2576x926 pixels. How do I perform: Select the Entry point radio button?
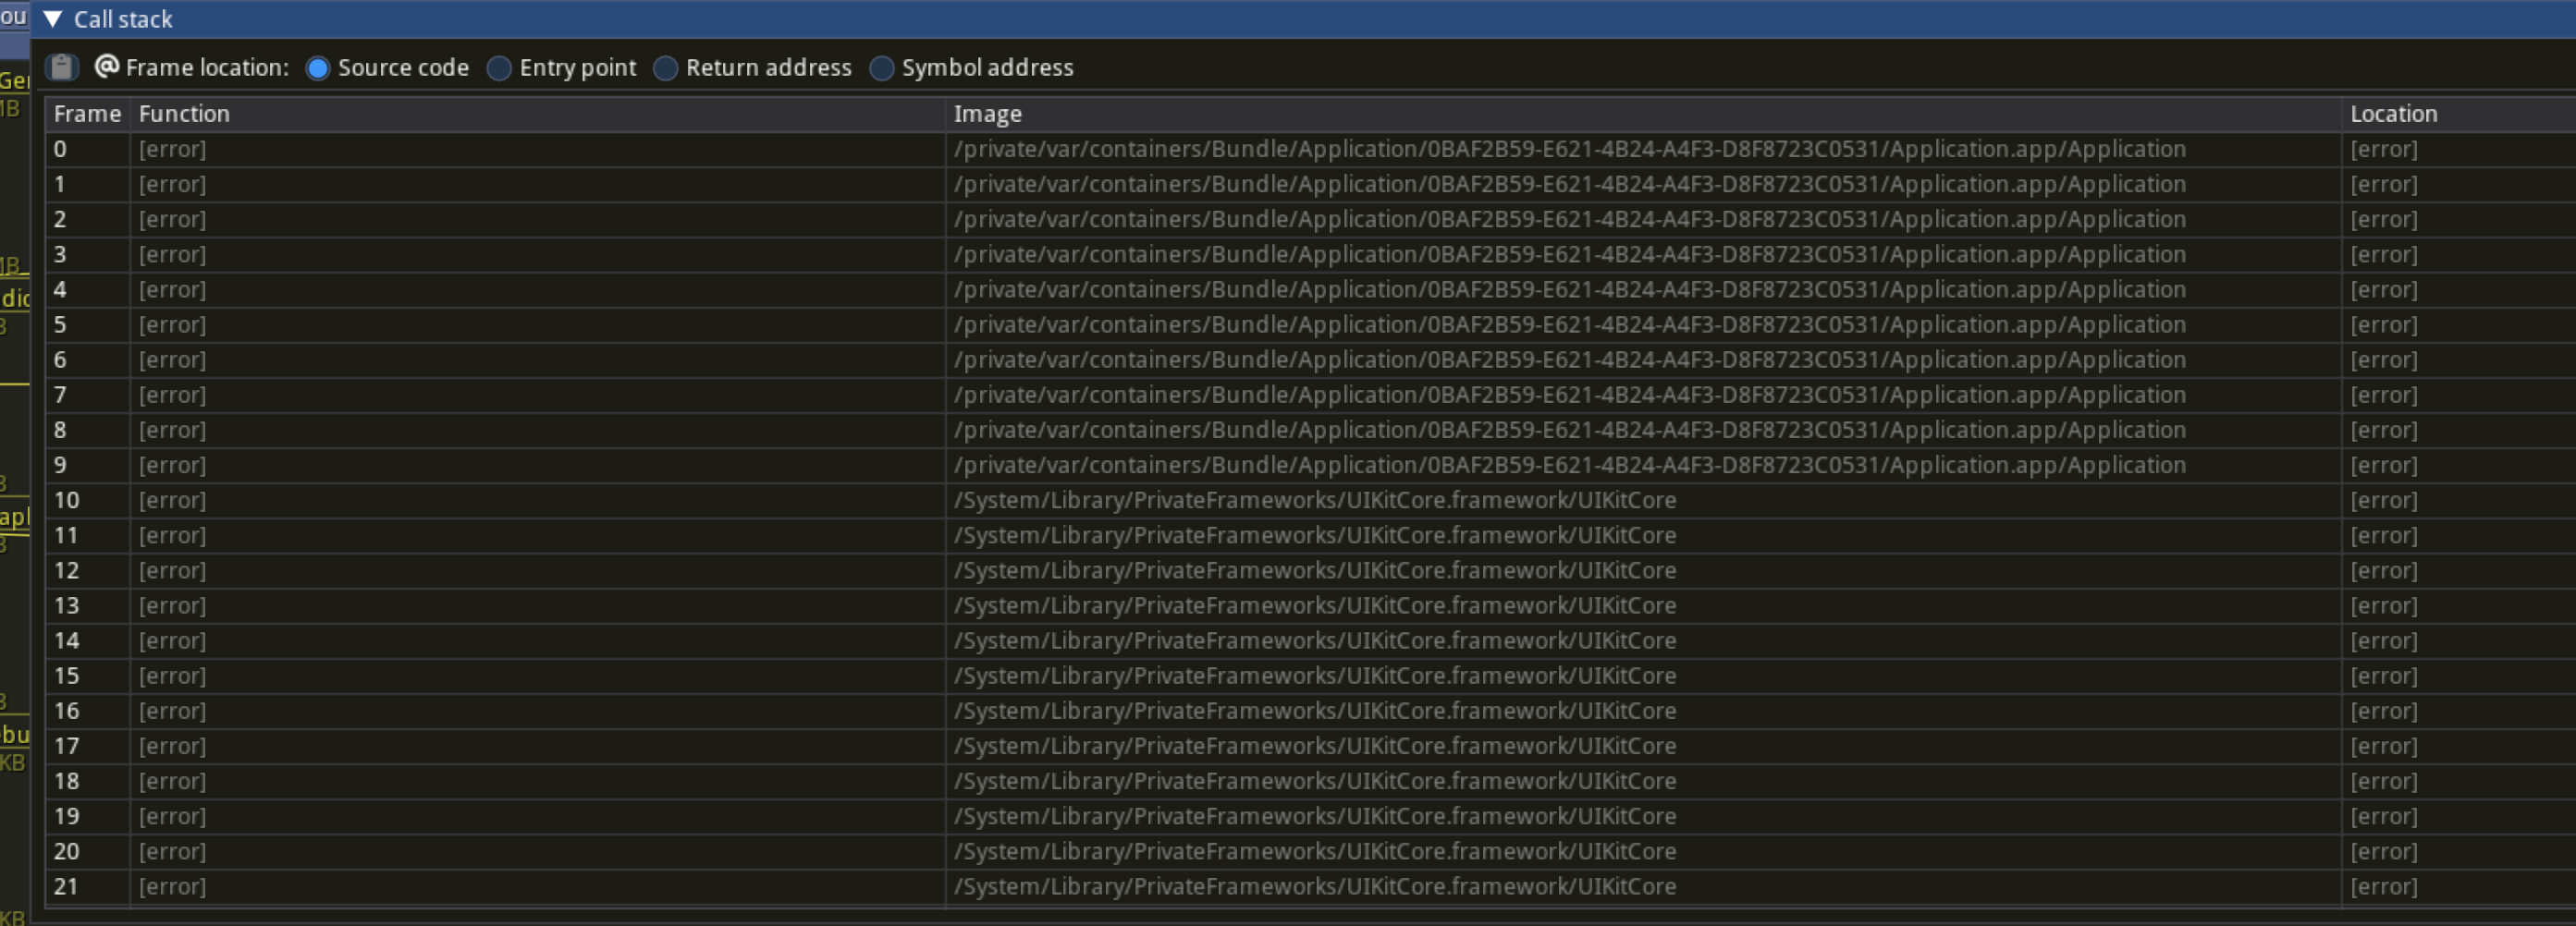499,68
